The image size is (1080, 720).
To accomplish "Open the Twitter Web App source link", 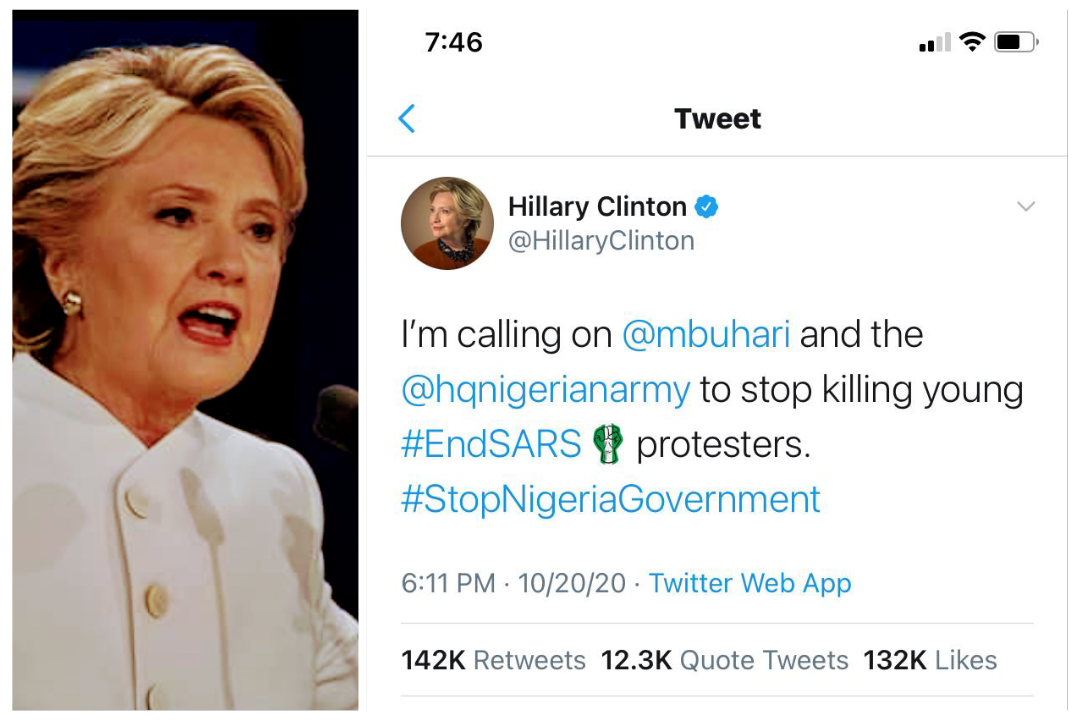I will [x=750, y=584].
